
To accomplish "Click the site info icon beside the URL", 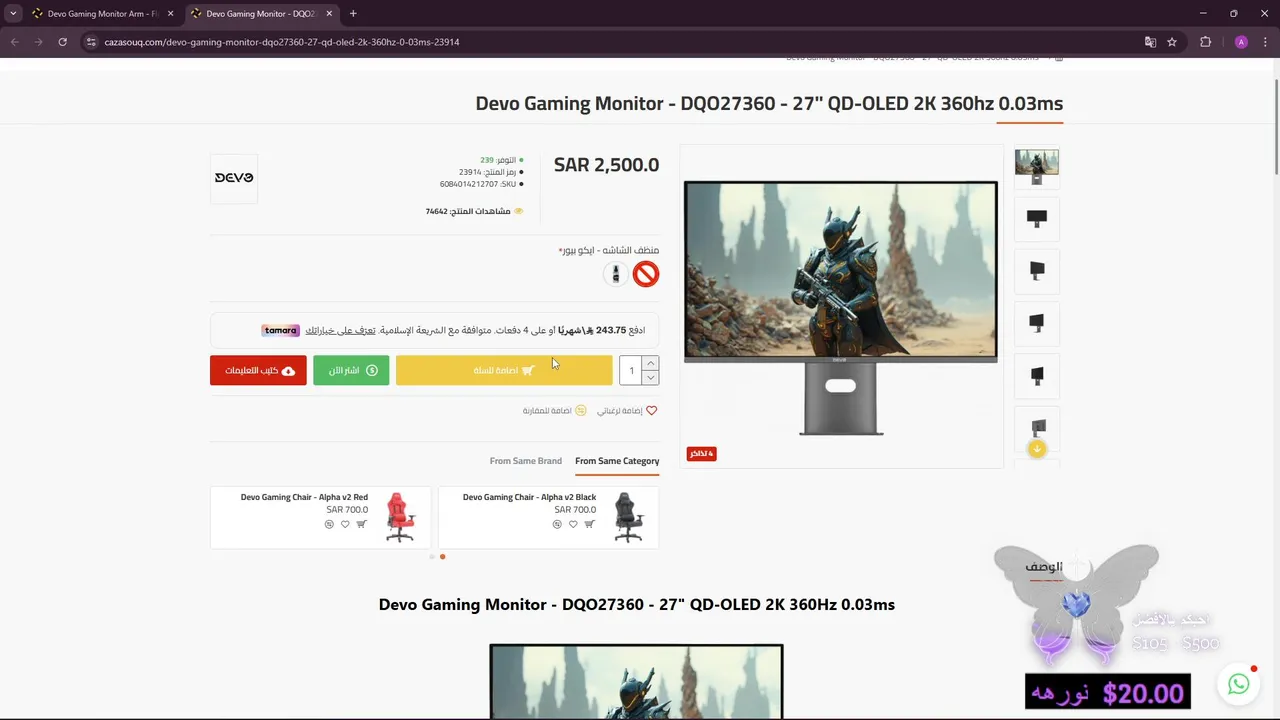I will pos(91,42).
